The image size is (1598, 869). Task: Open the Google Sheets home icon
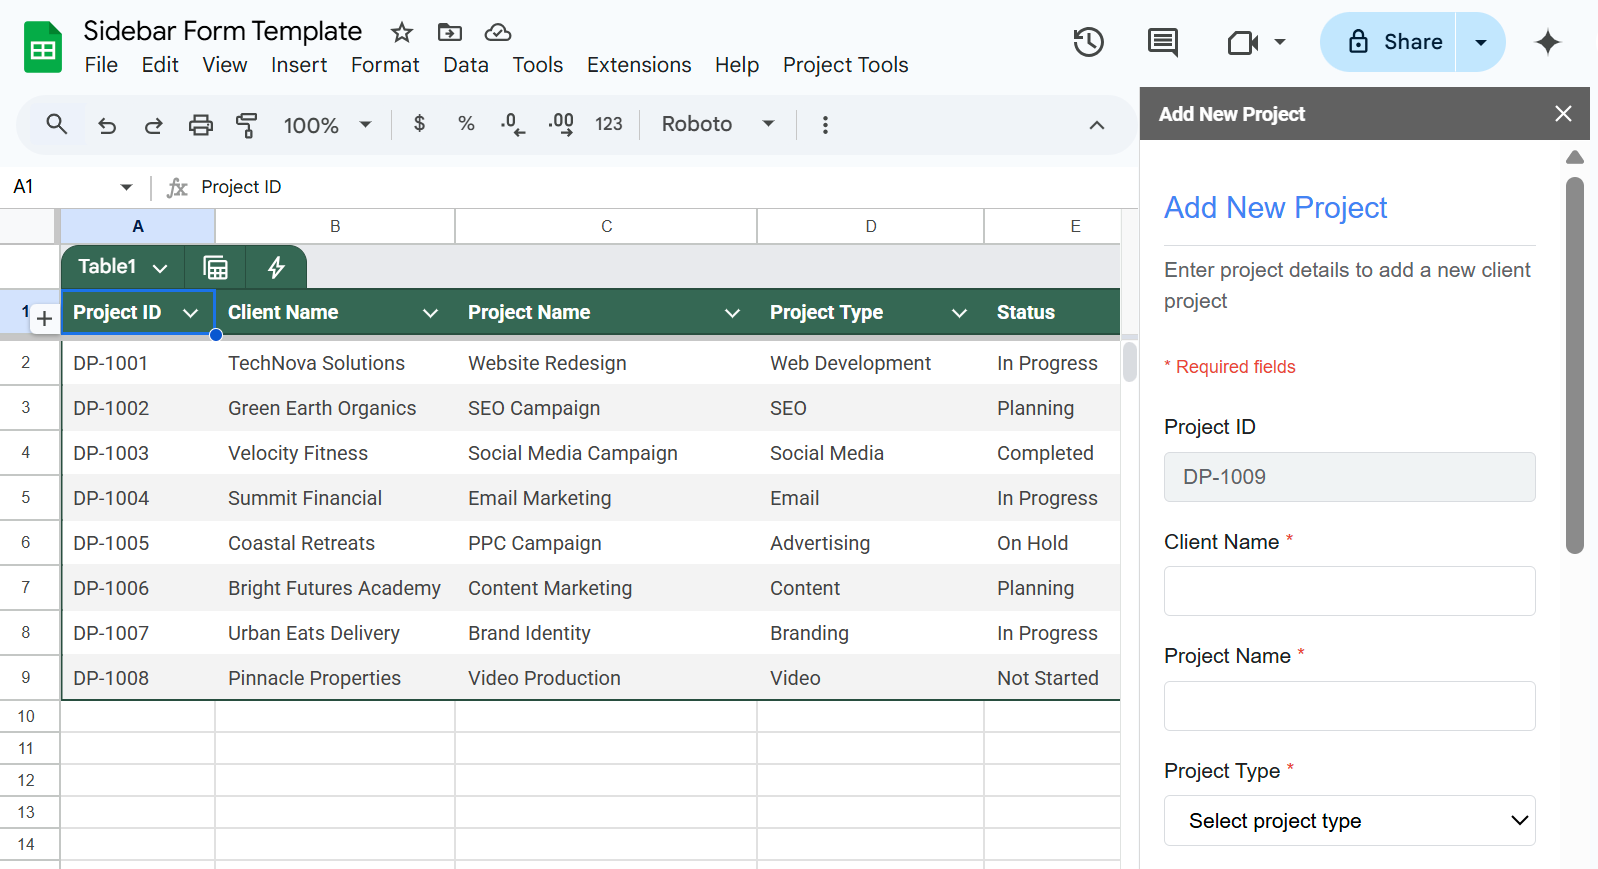[x=43, y=47]
